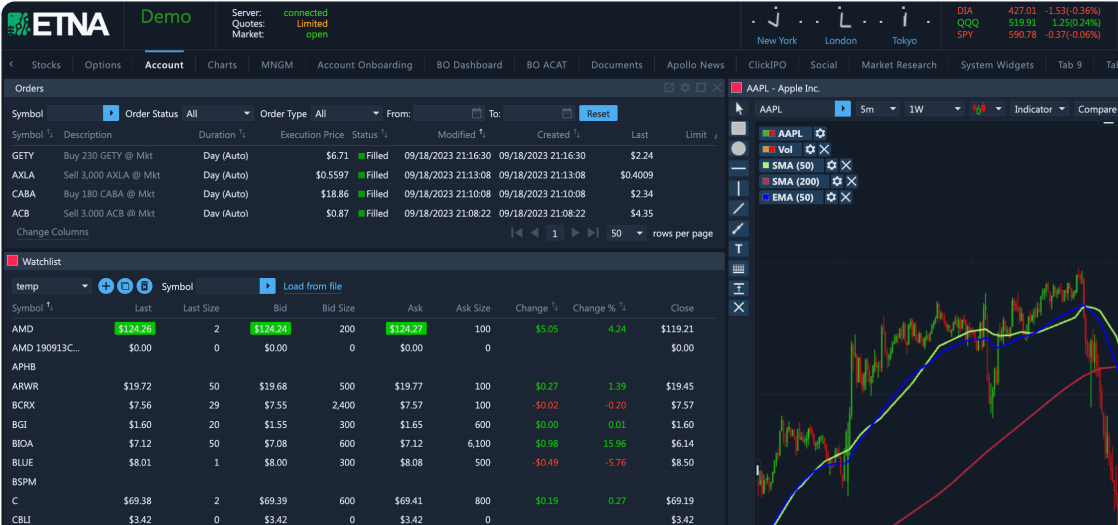This screenshot has height=525, width=1118.
Task: Remove the EMA (50) indicator
Action: (x=846, y=198)
